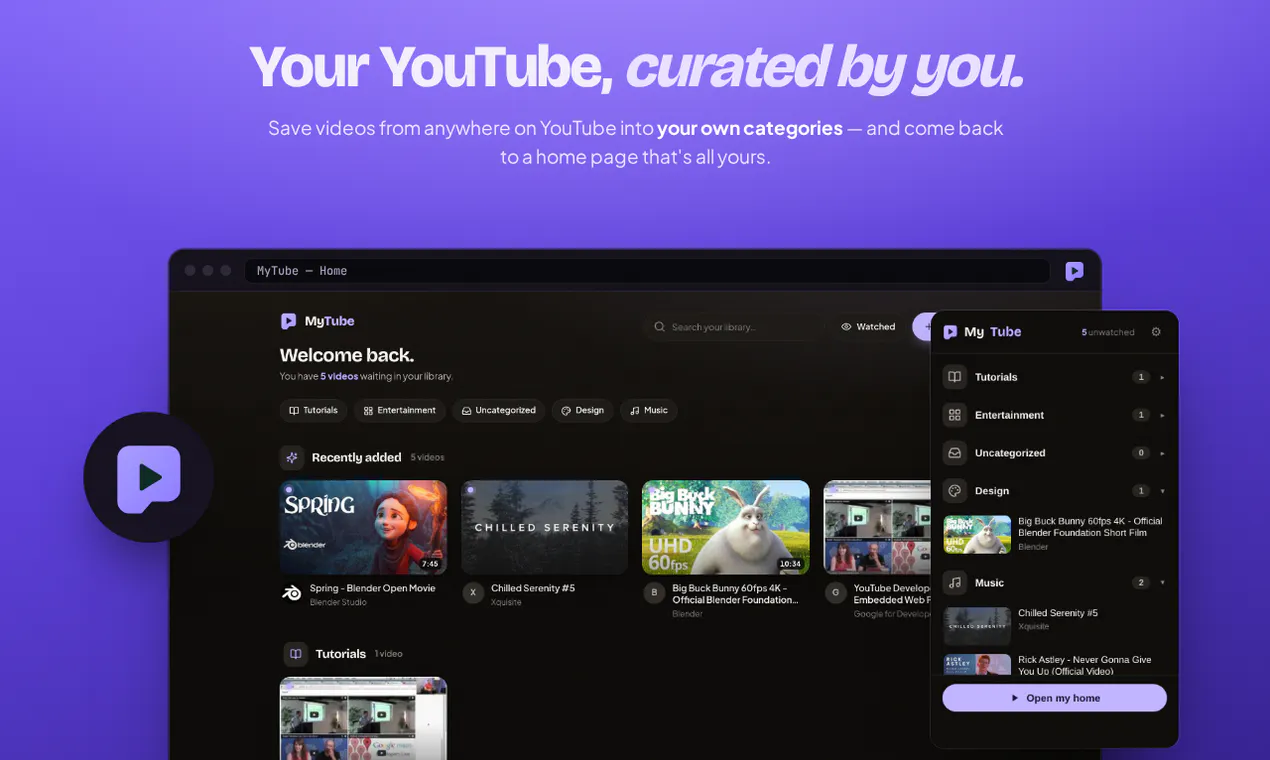Click the Design palette icon in the popup
This screenshot has height=760, width=1270.
point(955,491)
